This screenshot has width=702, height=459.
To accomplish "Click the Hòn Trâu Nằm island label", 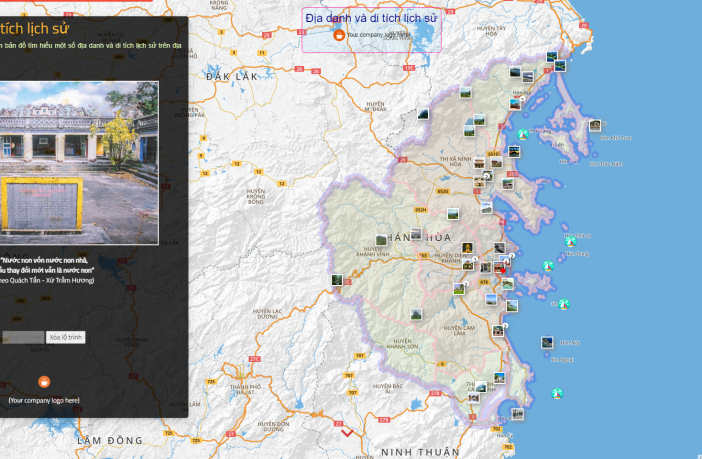I will click(606, 164).
